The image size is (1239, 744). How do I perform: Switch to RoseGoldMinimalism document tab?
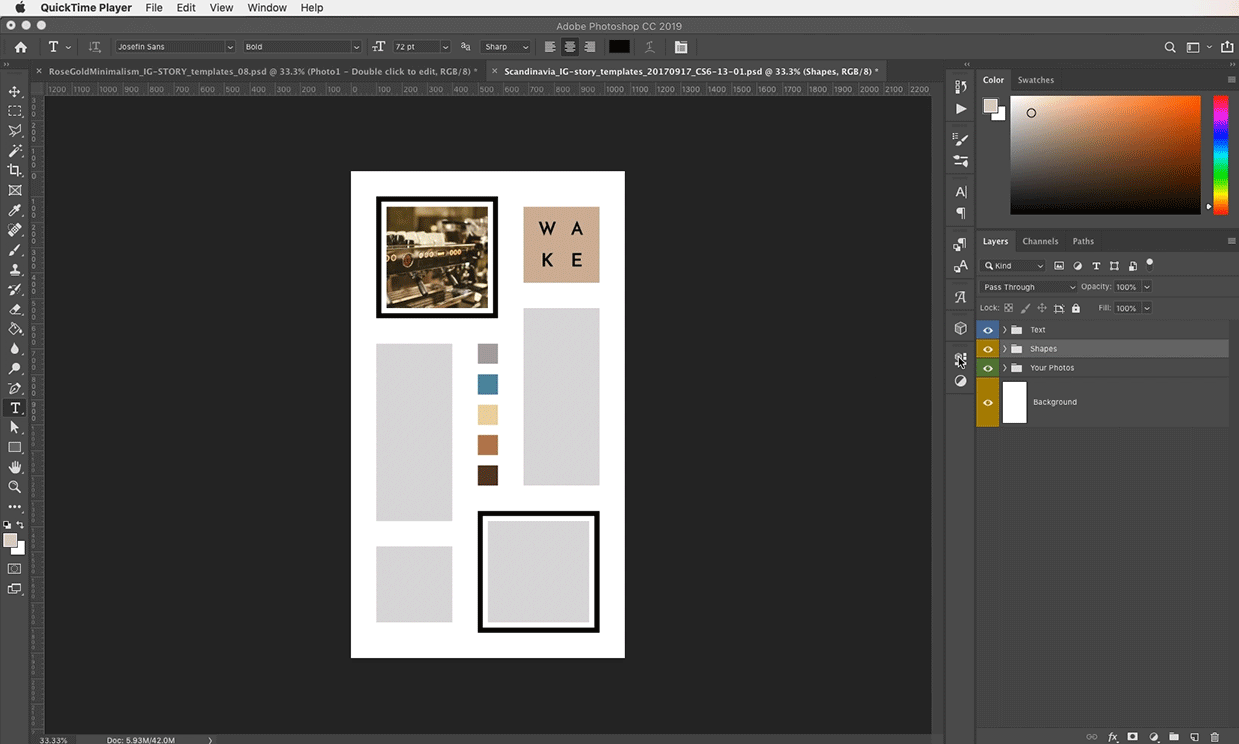(x=262, y=72)
